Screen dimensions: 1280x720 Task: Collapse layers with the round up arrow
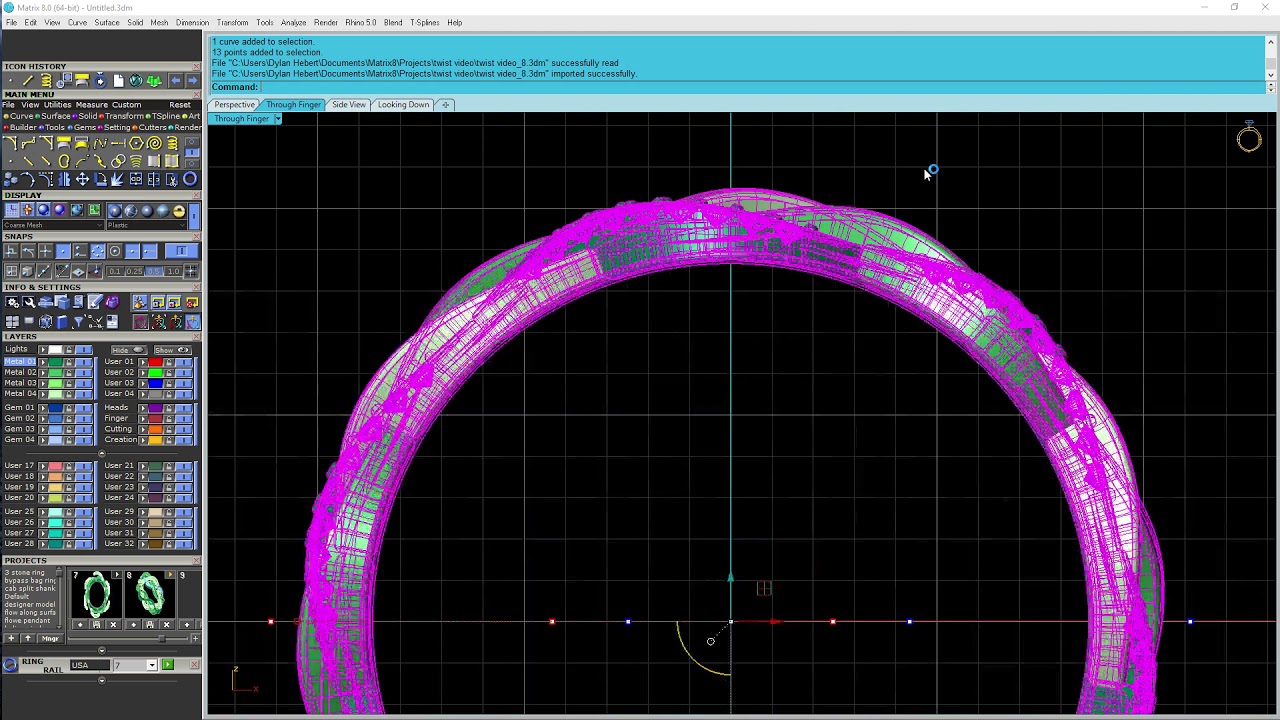point(101,453)
